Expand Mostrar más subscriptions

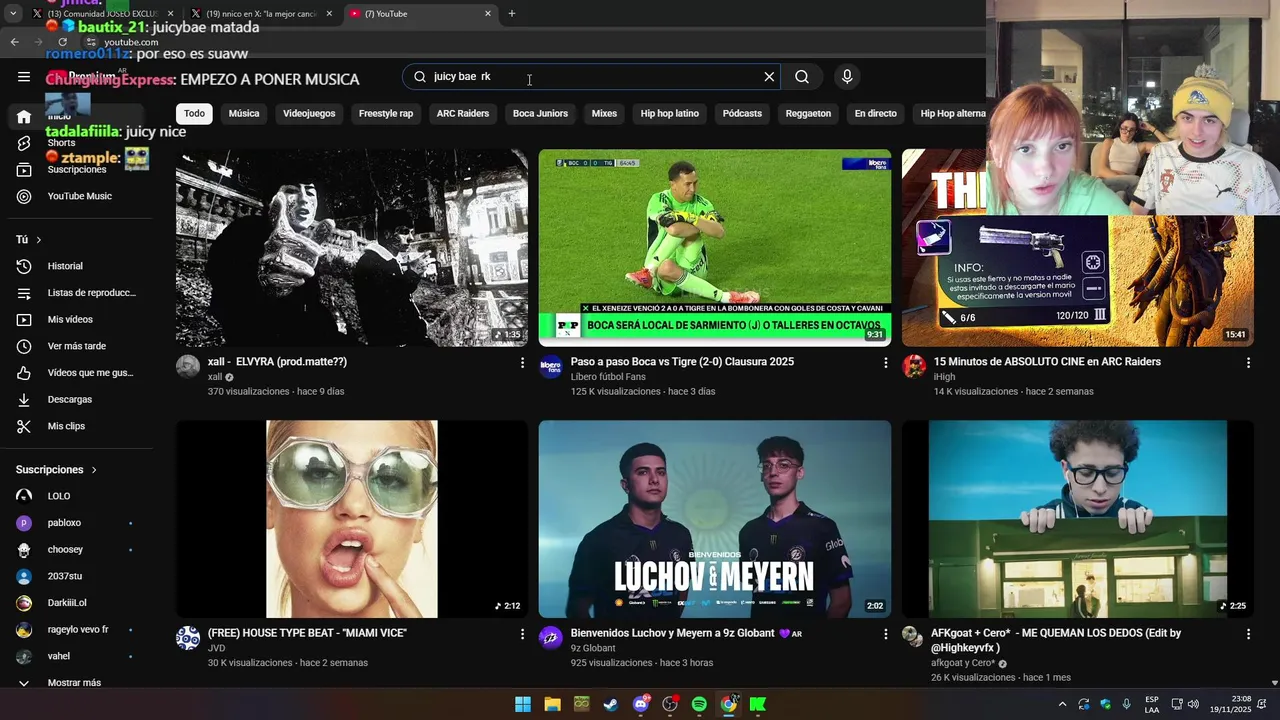click(x=78, y=683)
